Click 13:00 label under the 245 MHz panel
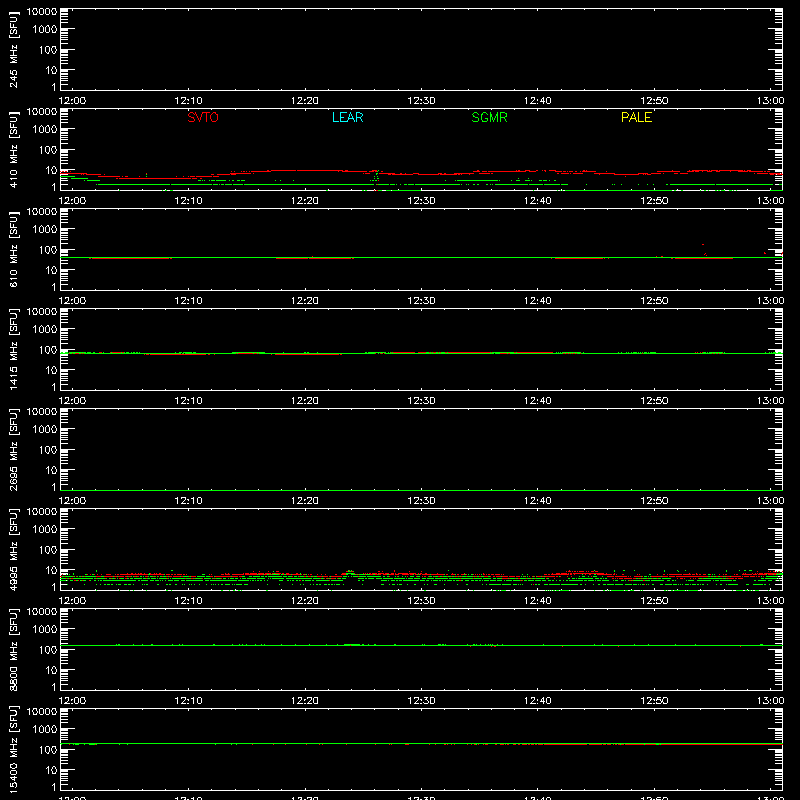The width and height of the screenshot is (800, 800). 770,101
